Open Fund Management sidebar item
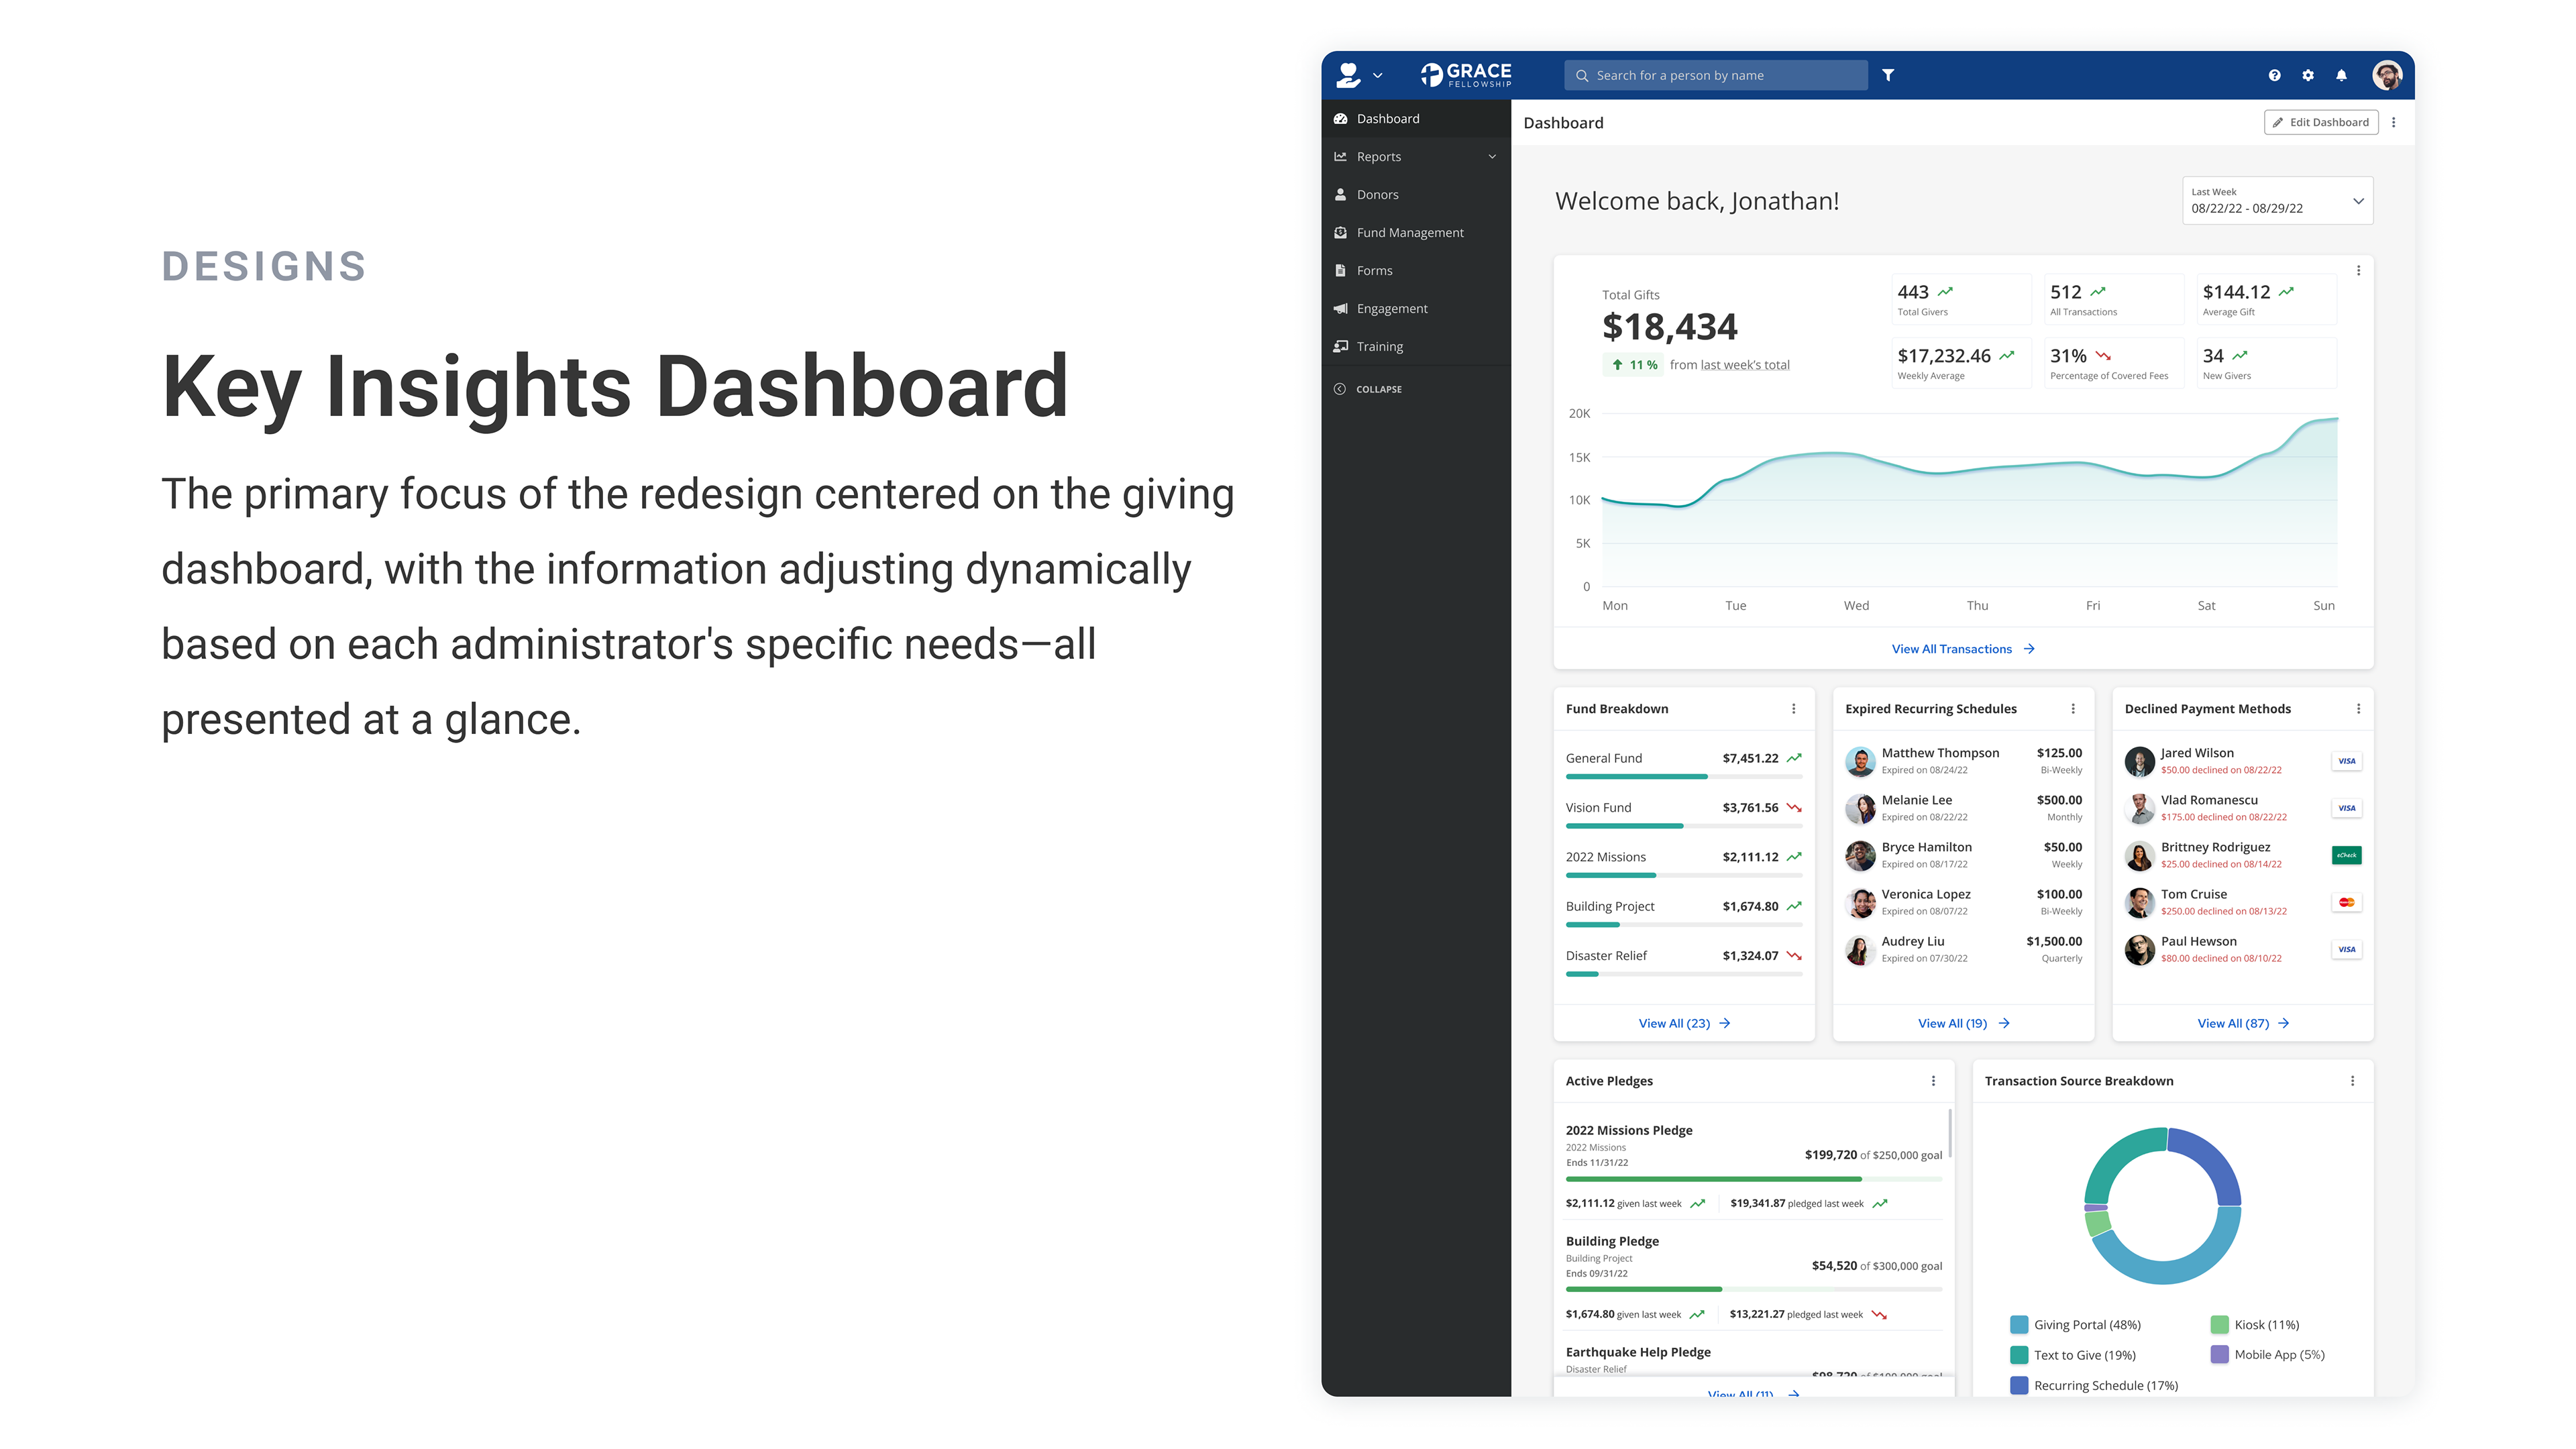The image size is (2576, 1449). pos(1409,233)
